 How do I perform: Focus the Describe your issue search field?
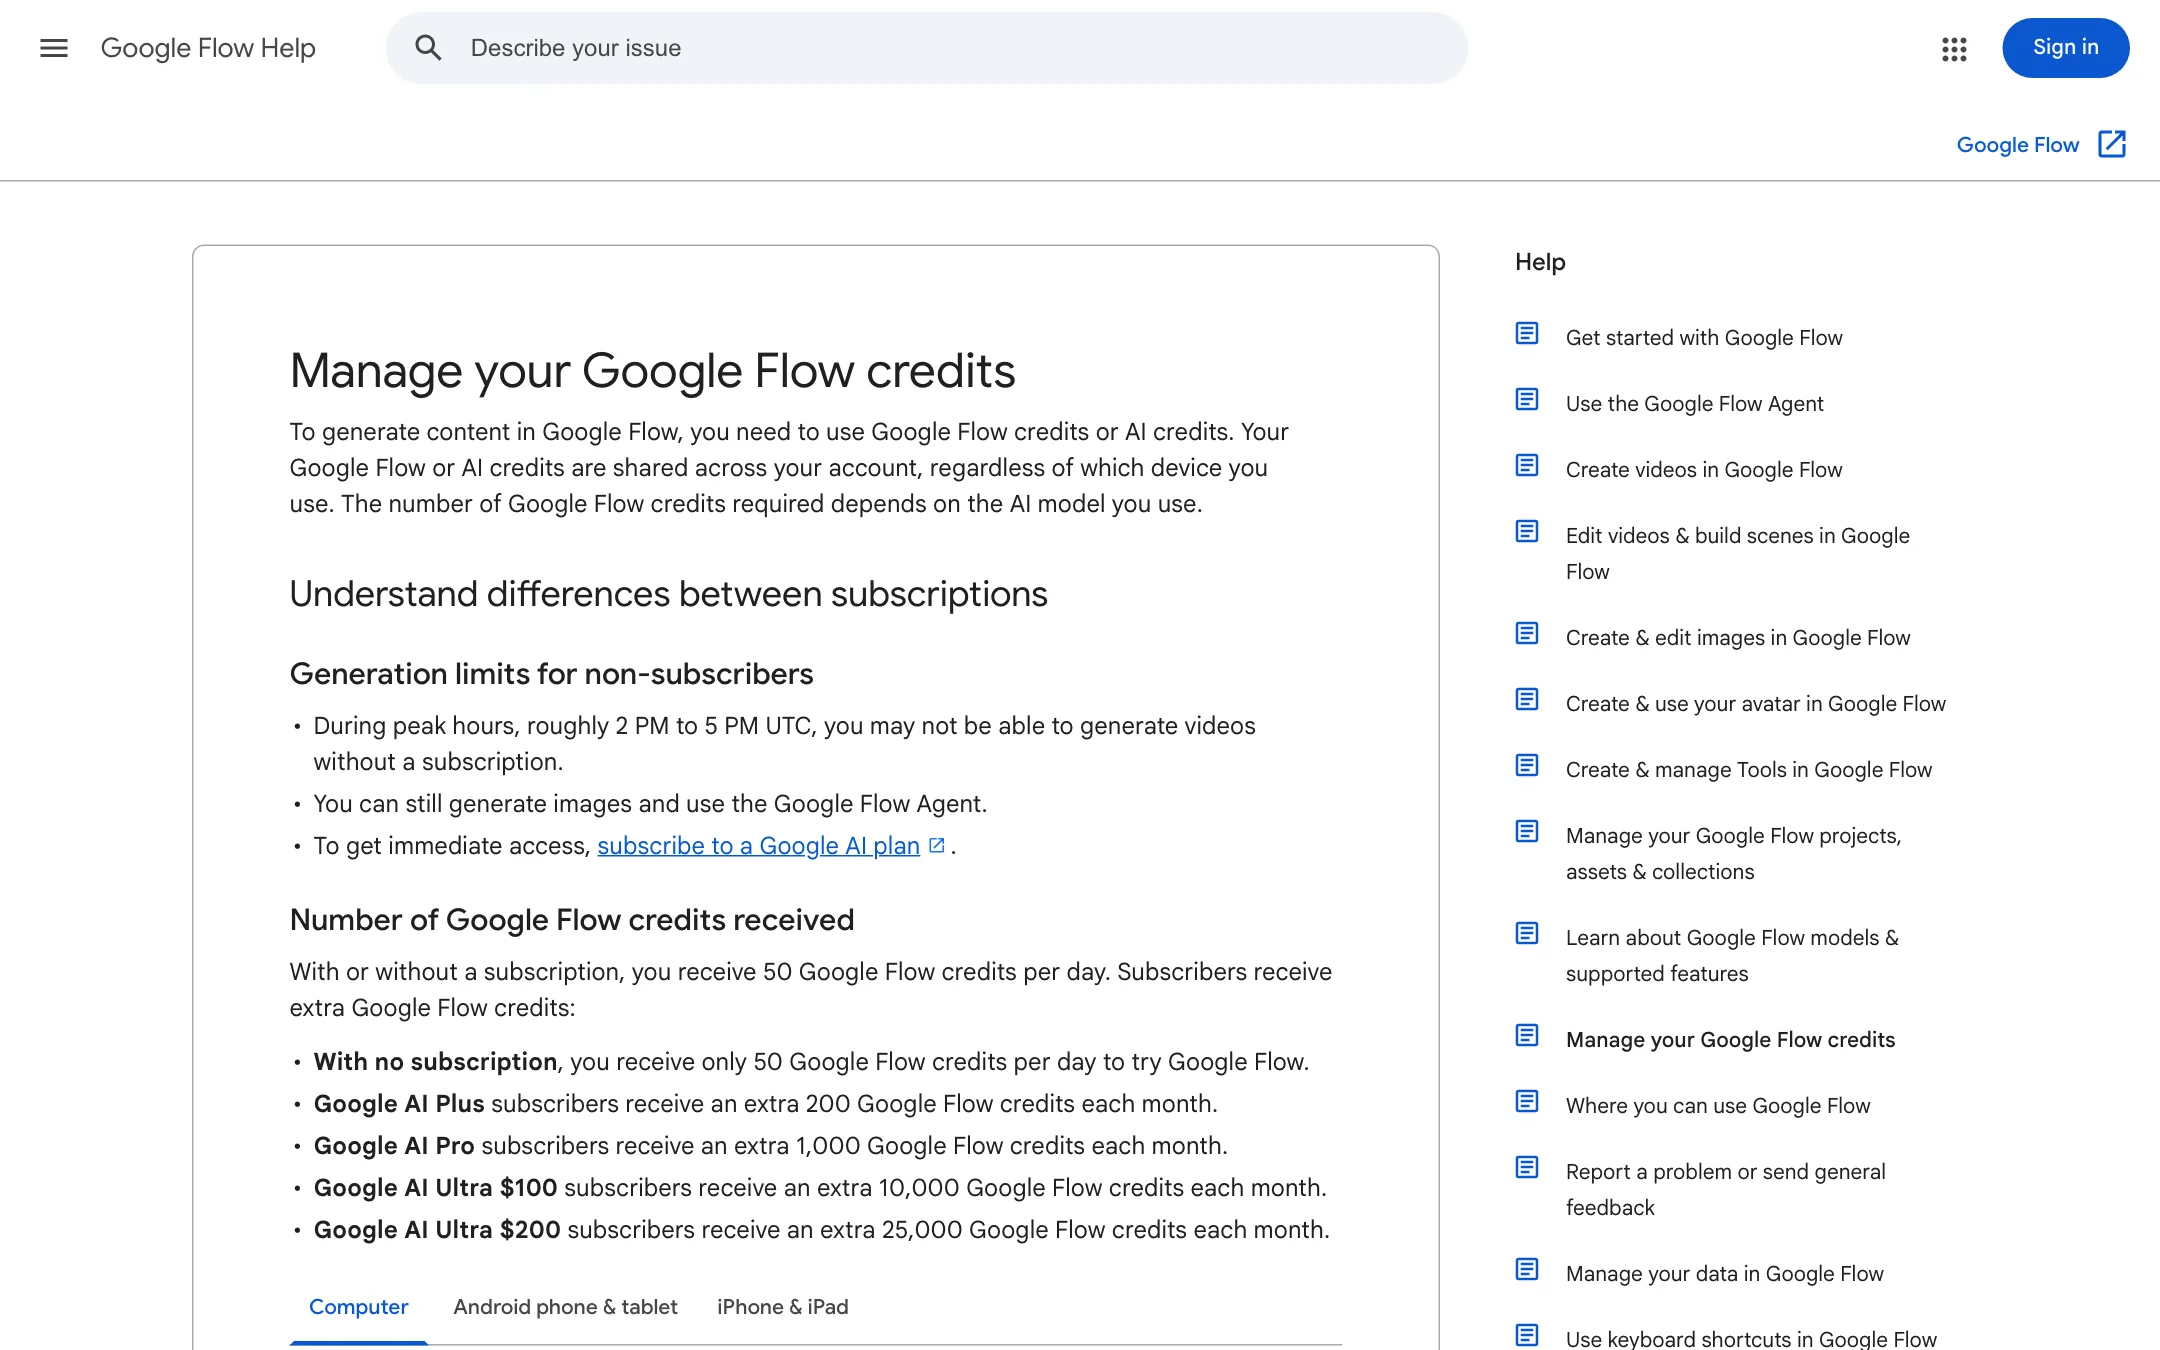click(926, 48)
